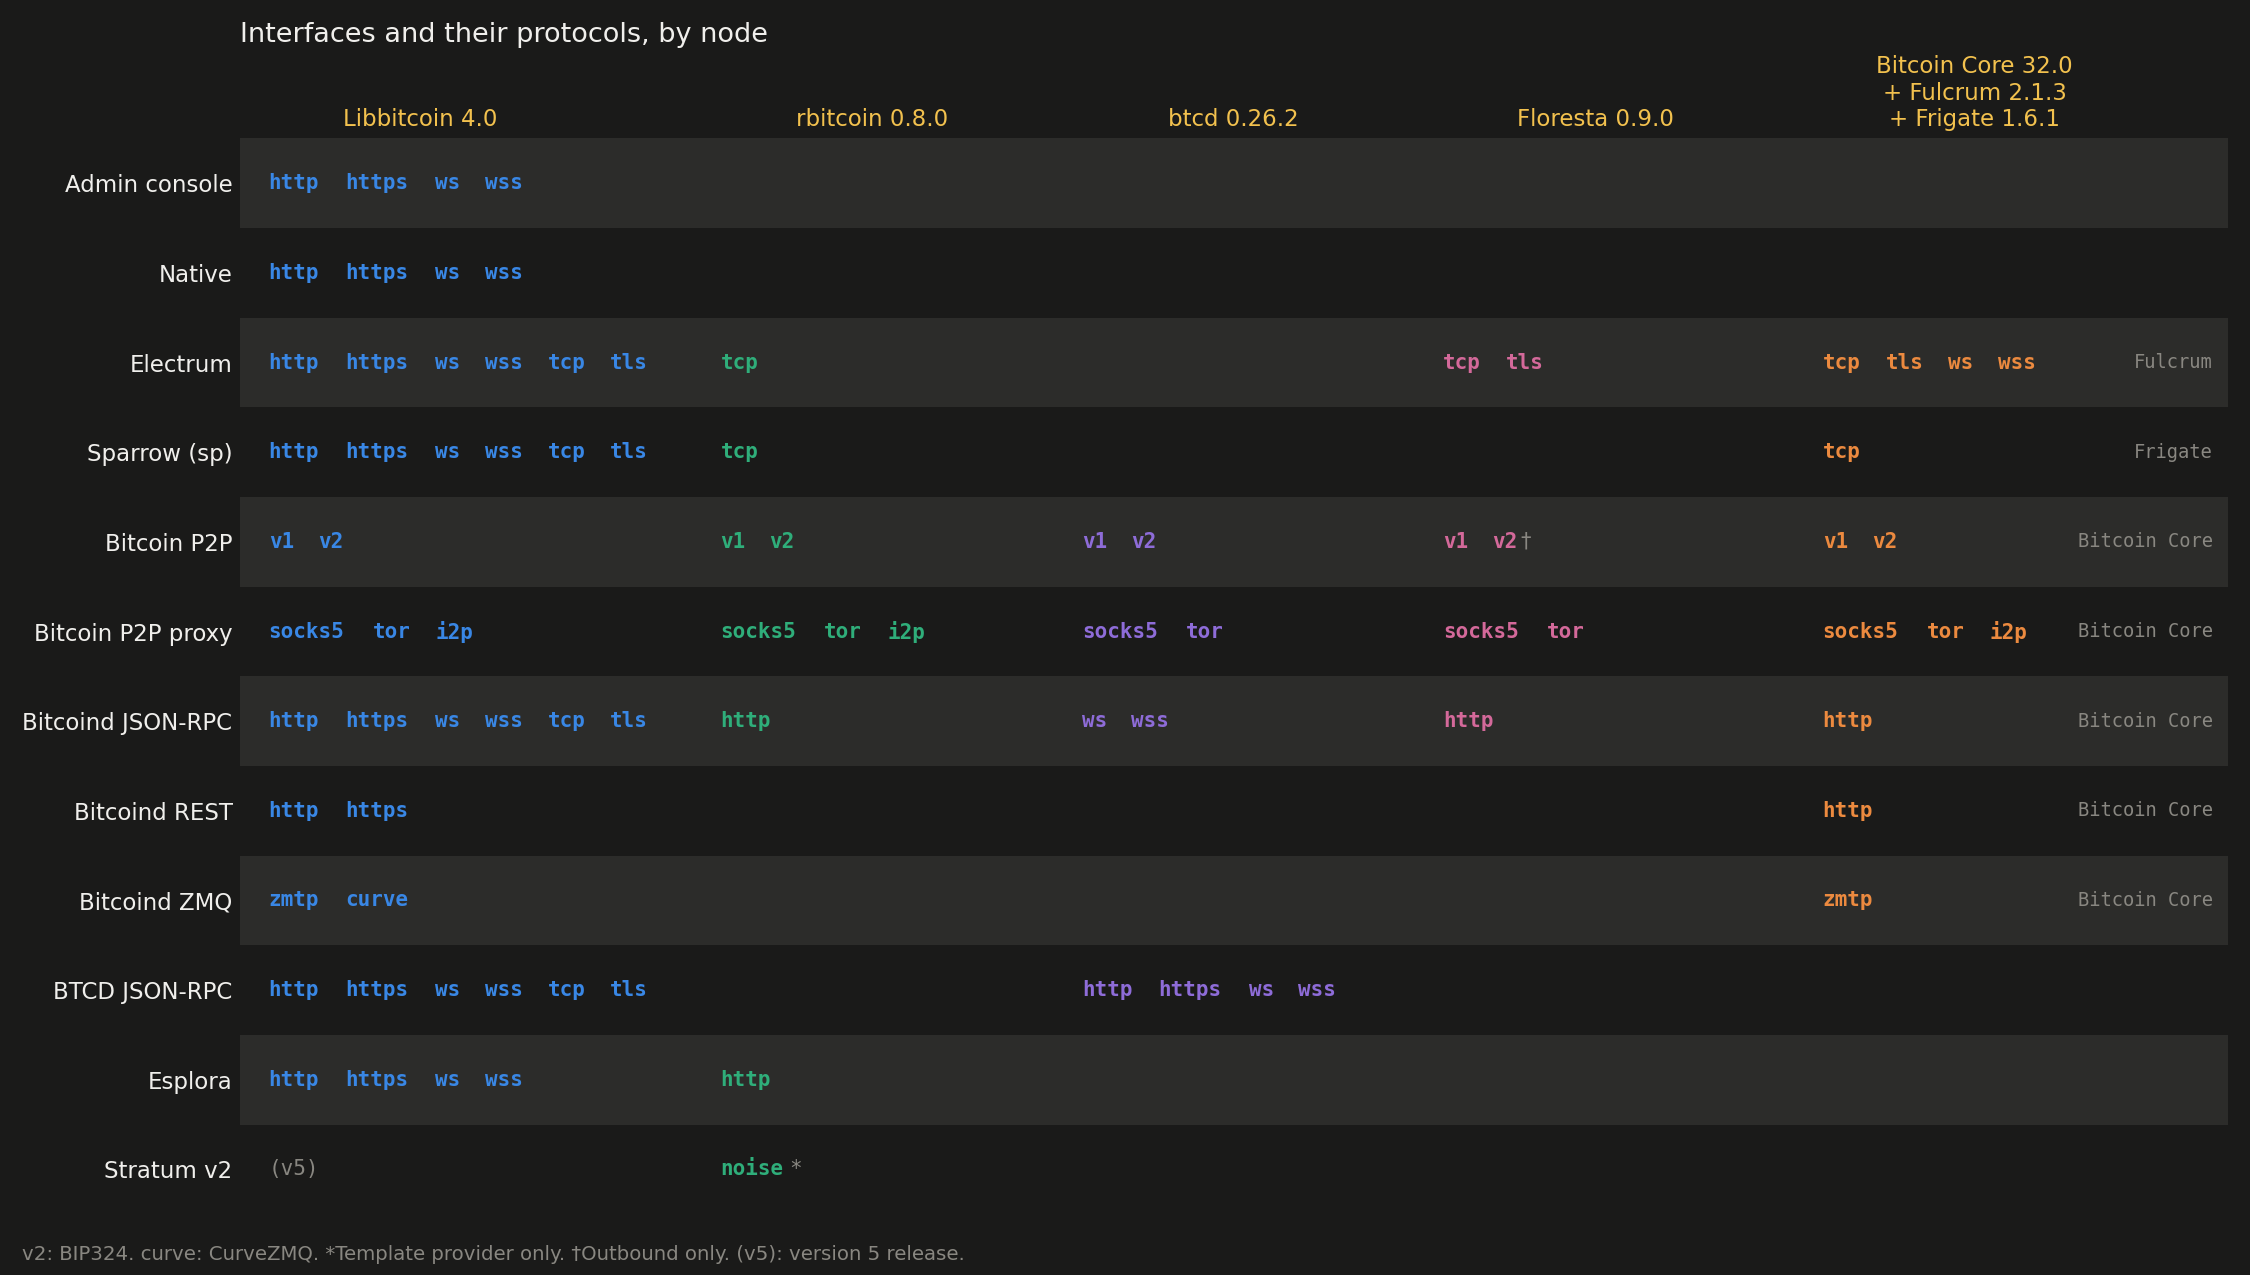Click the 'BTCD JSON-RPC' row label

[142, 991]
